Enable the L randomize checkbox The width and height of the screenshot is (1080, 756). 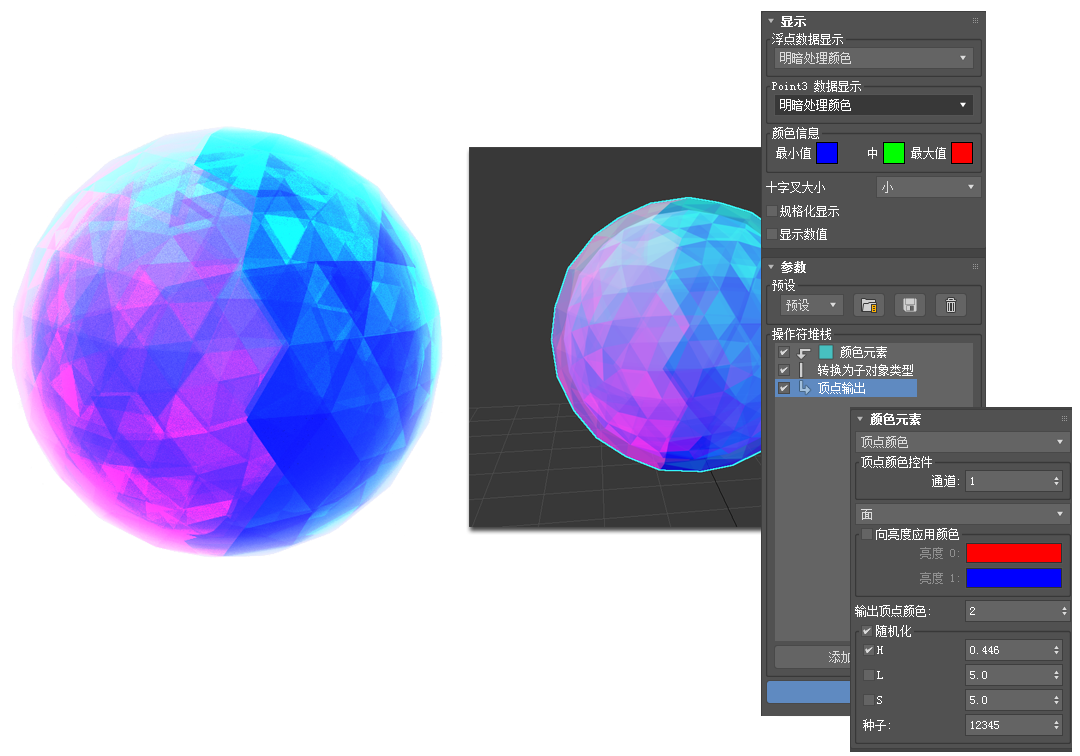click(869, 675)
